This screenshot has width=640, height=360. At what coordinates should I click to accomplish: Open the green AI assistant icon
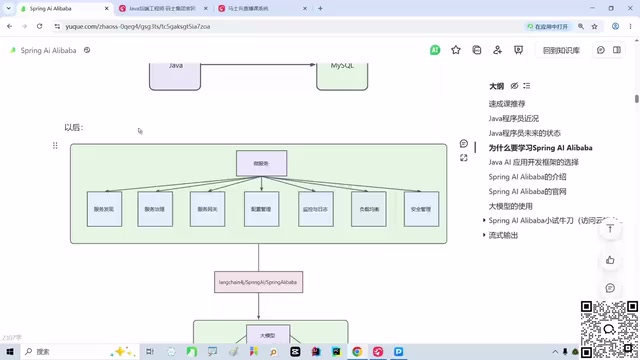435,50
